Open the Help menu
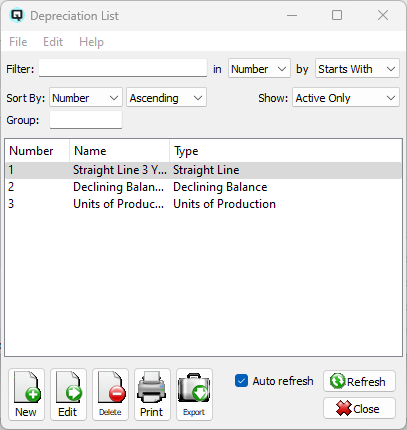Image resolution: width=407 pixels, height=430 pixels. 91,42
